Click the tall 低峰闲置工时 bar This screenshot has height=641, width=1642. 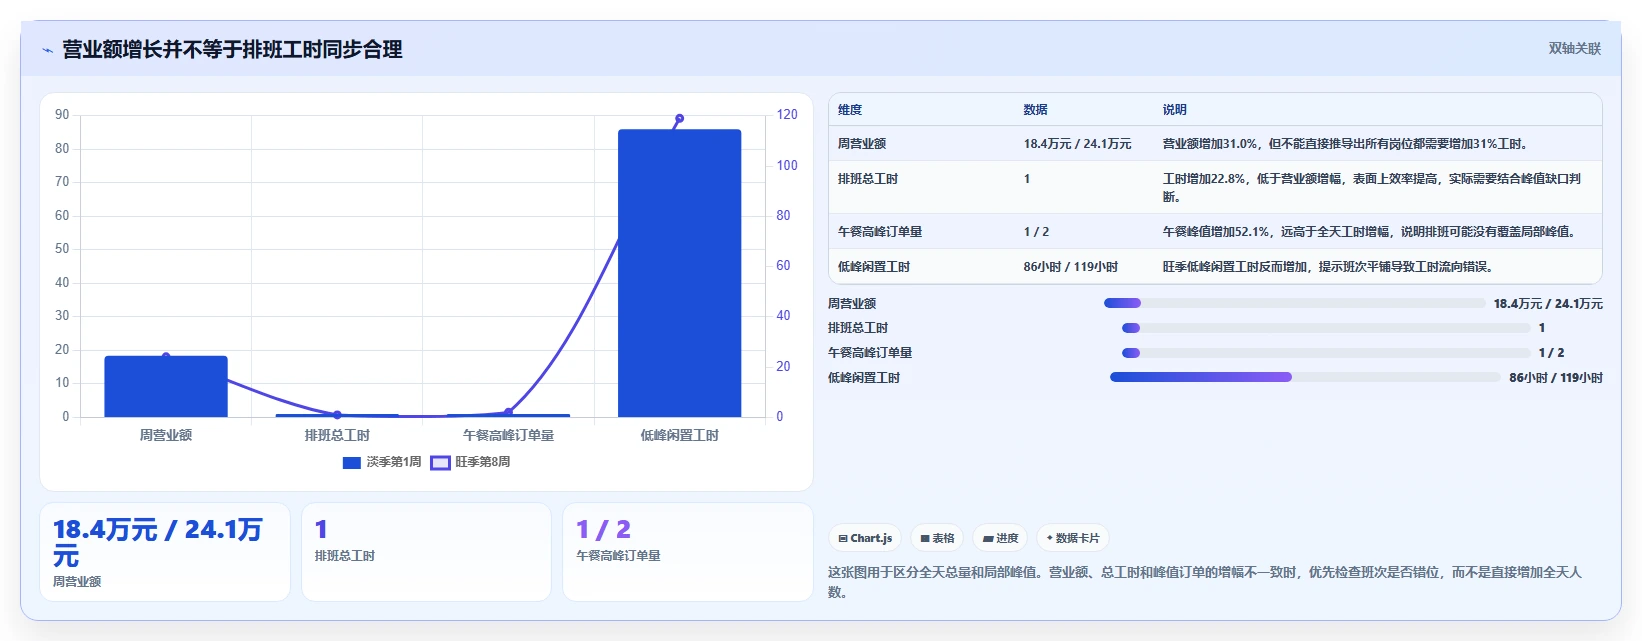click(x=679, y=273)
